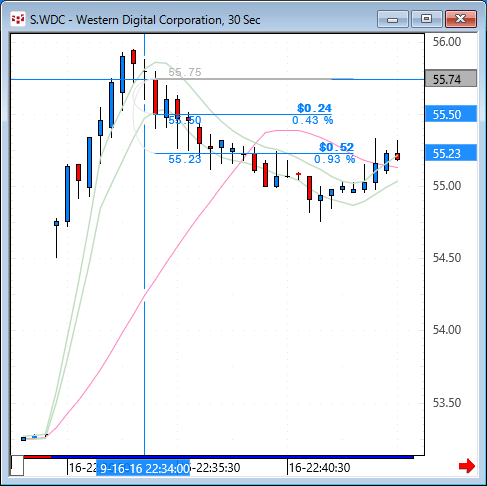Viewport: 487px width, 486px height.
Task: Click the window title S.WDC Western Digital Corporation
Action: 145,20
